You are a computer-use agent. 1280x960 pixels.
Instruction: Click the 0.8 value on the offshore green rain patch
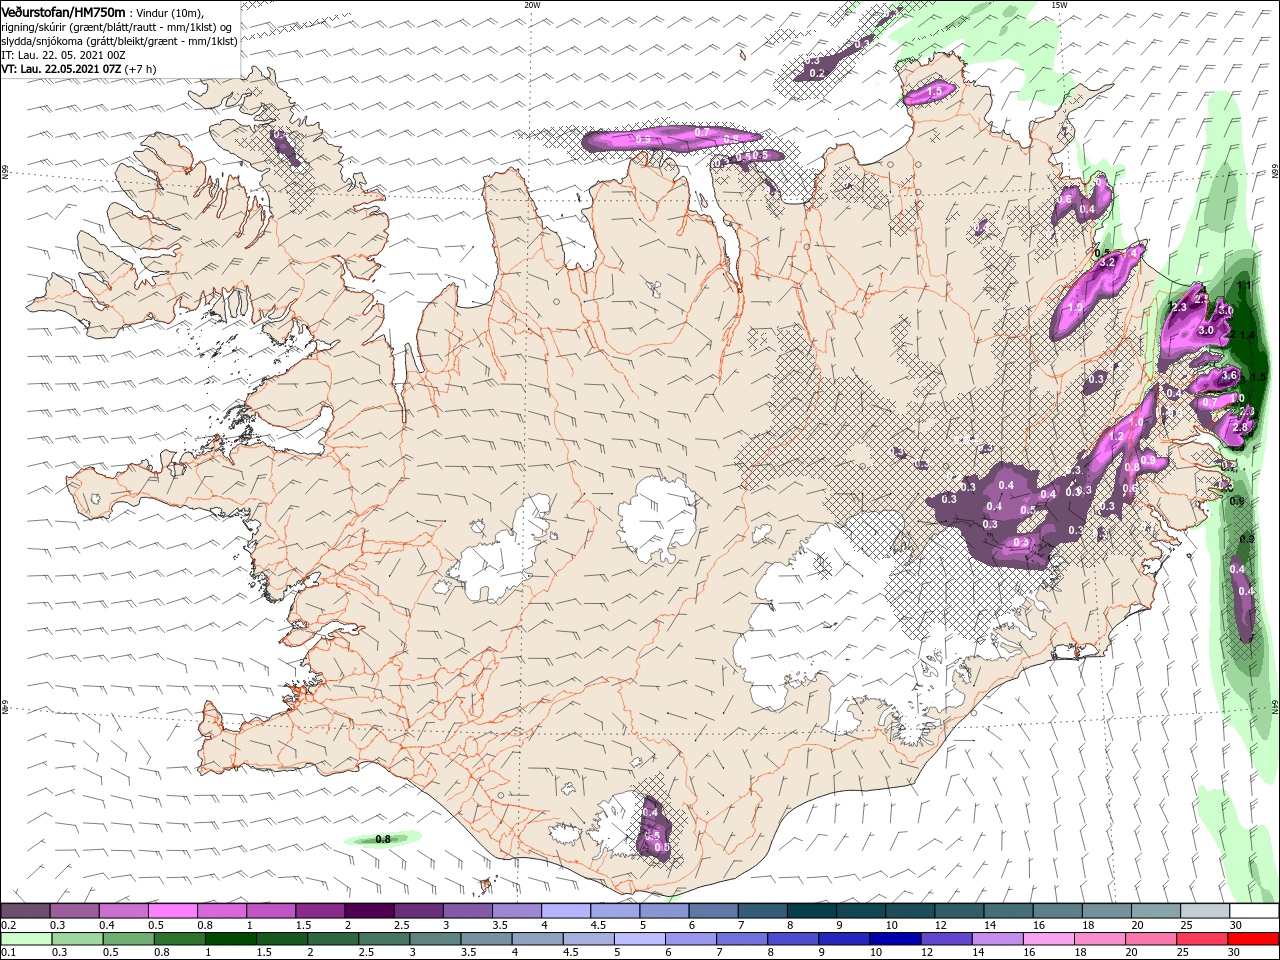tap(383, 839)
